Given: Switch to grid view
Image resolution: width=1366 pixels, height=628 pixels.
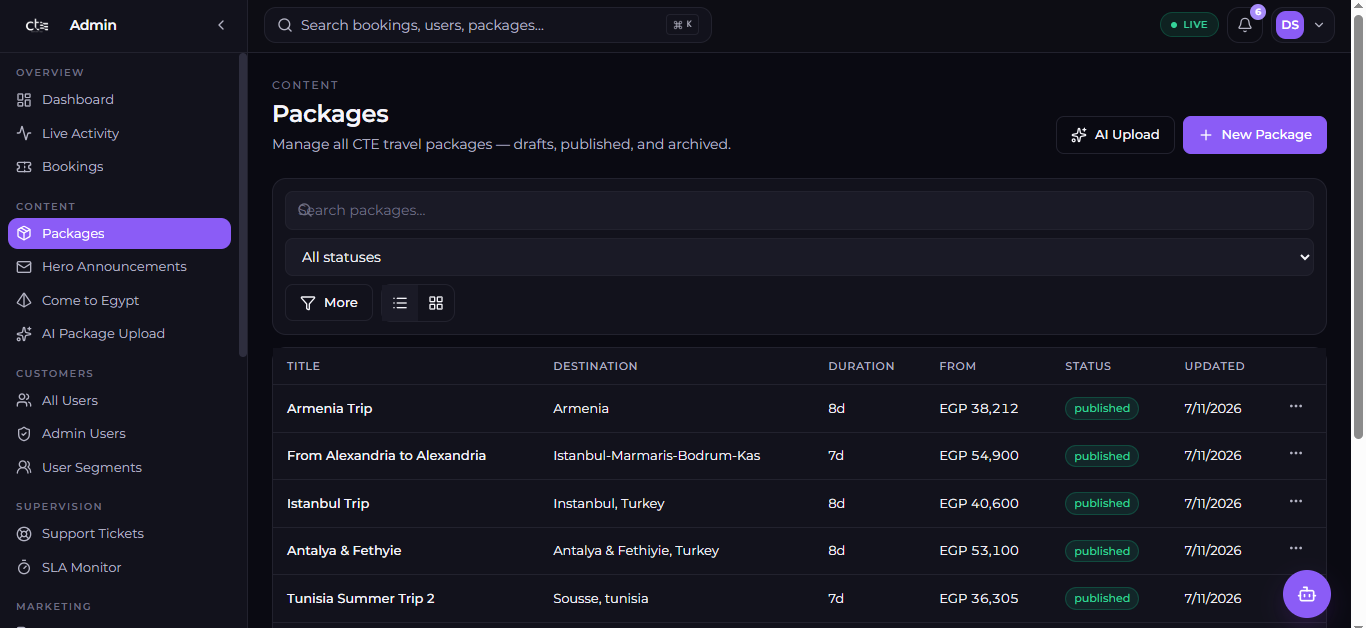Looking at the screenshot, I should coord(436,303).
